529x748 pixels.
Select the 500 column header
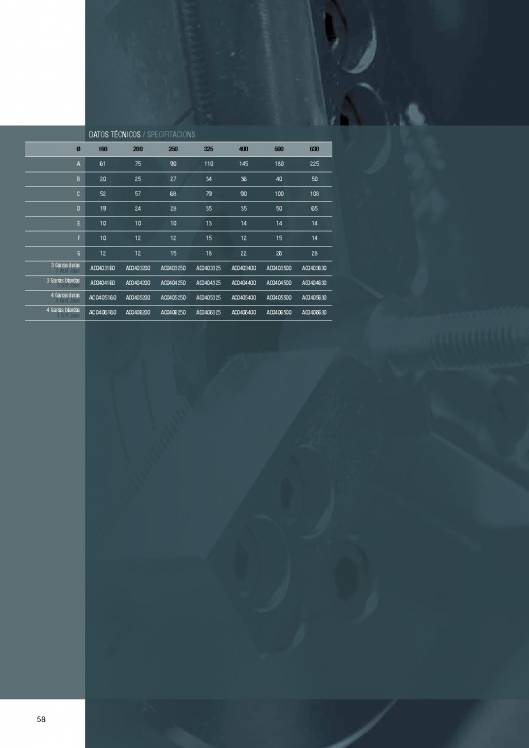tap(279, 149)
